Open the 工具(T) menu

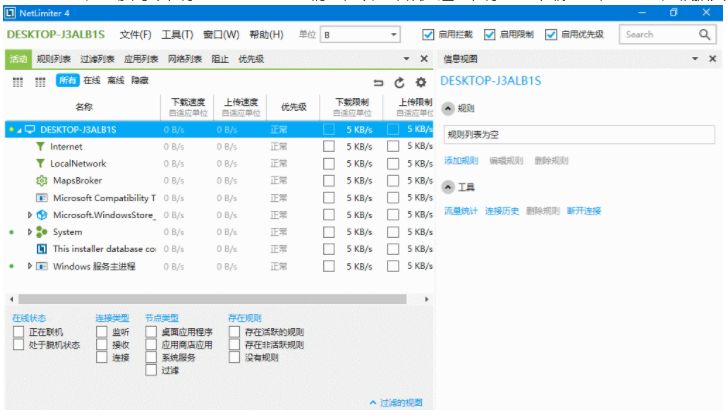177,35
